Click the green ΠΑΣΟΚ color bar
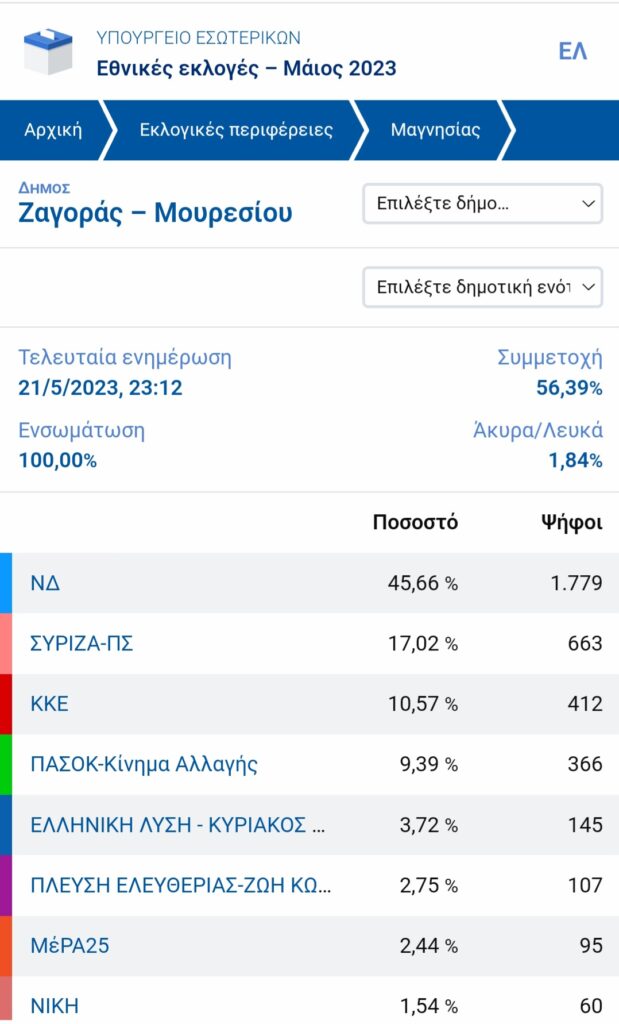Screen dimensions: 619x1024 (6, 765)
